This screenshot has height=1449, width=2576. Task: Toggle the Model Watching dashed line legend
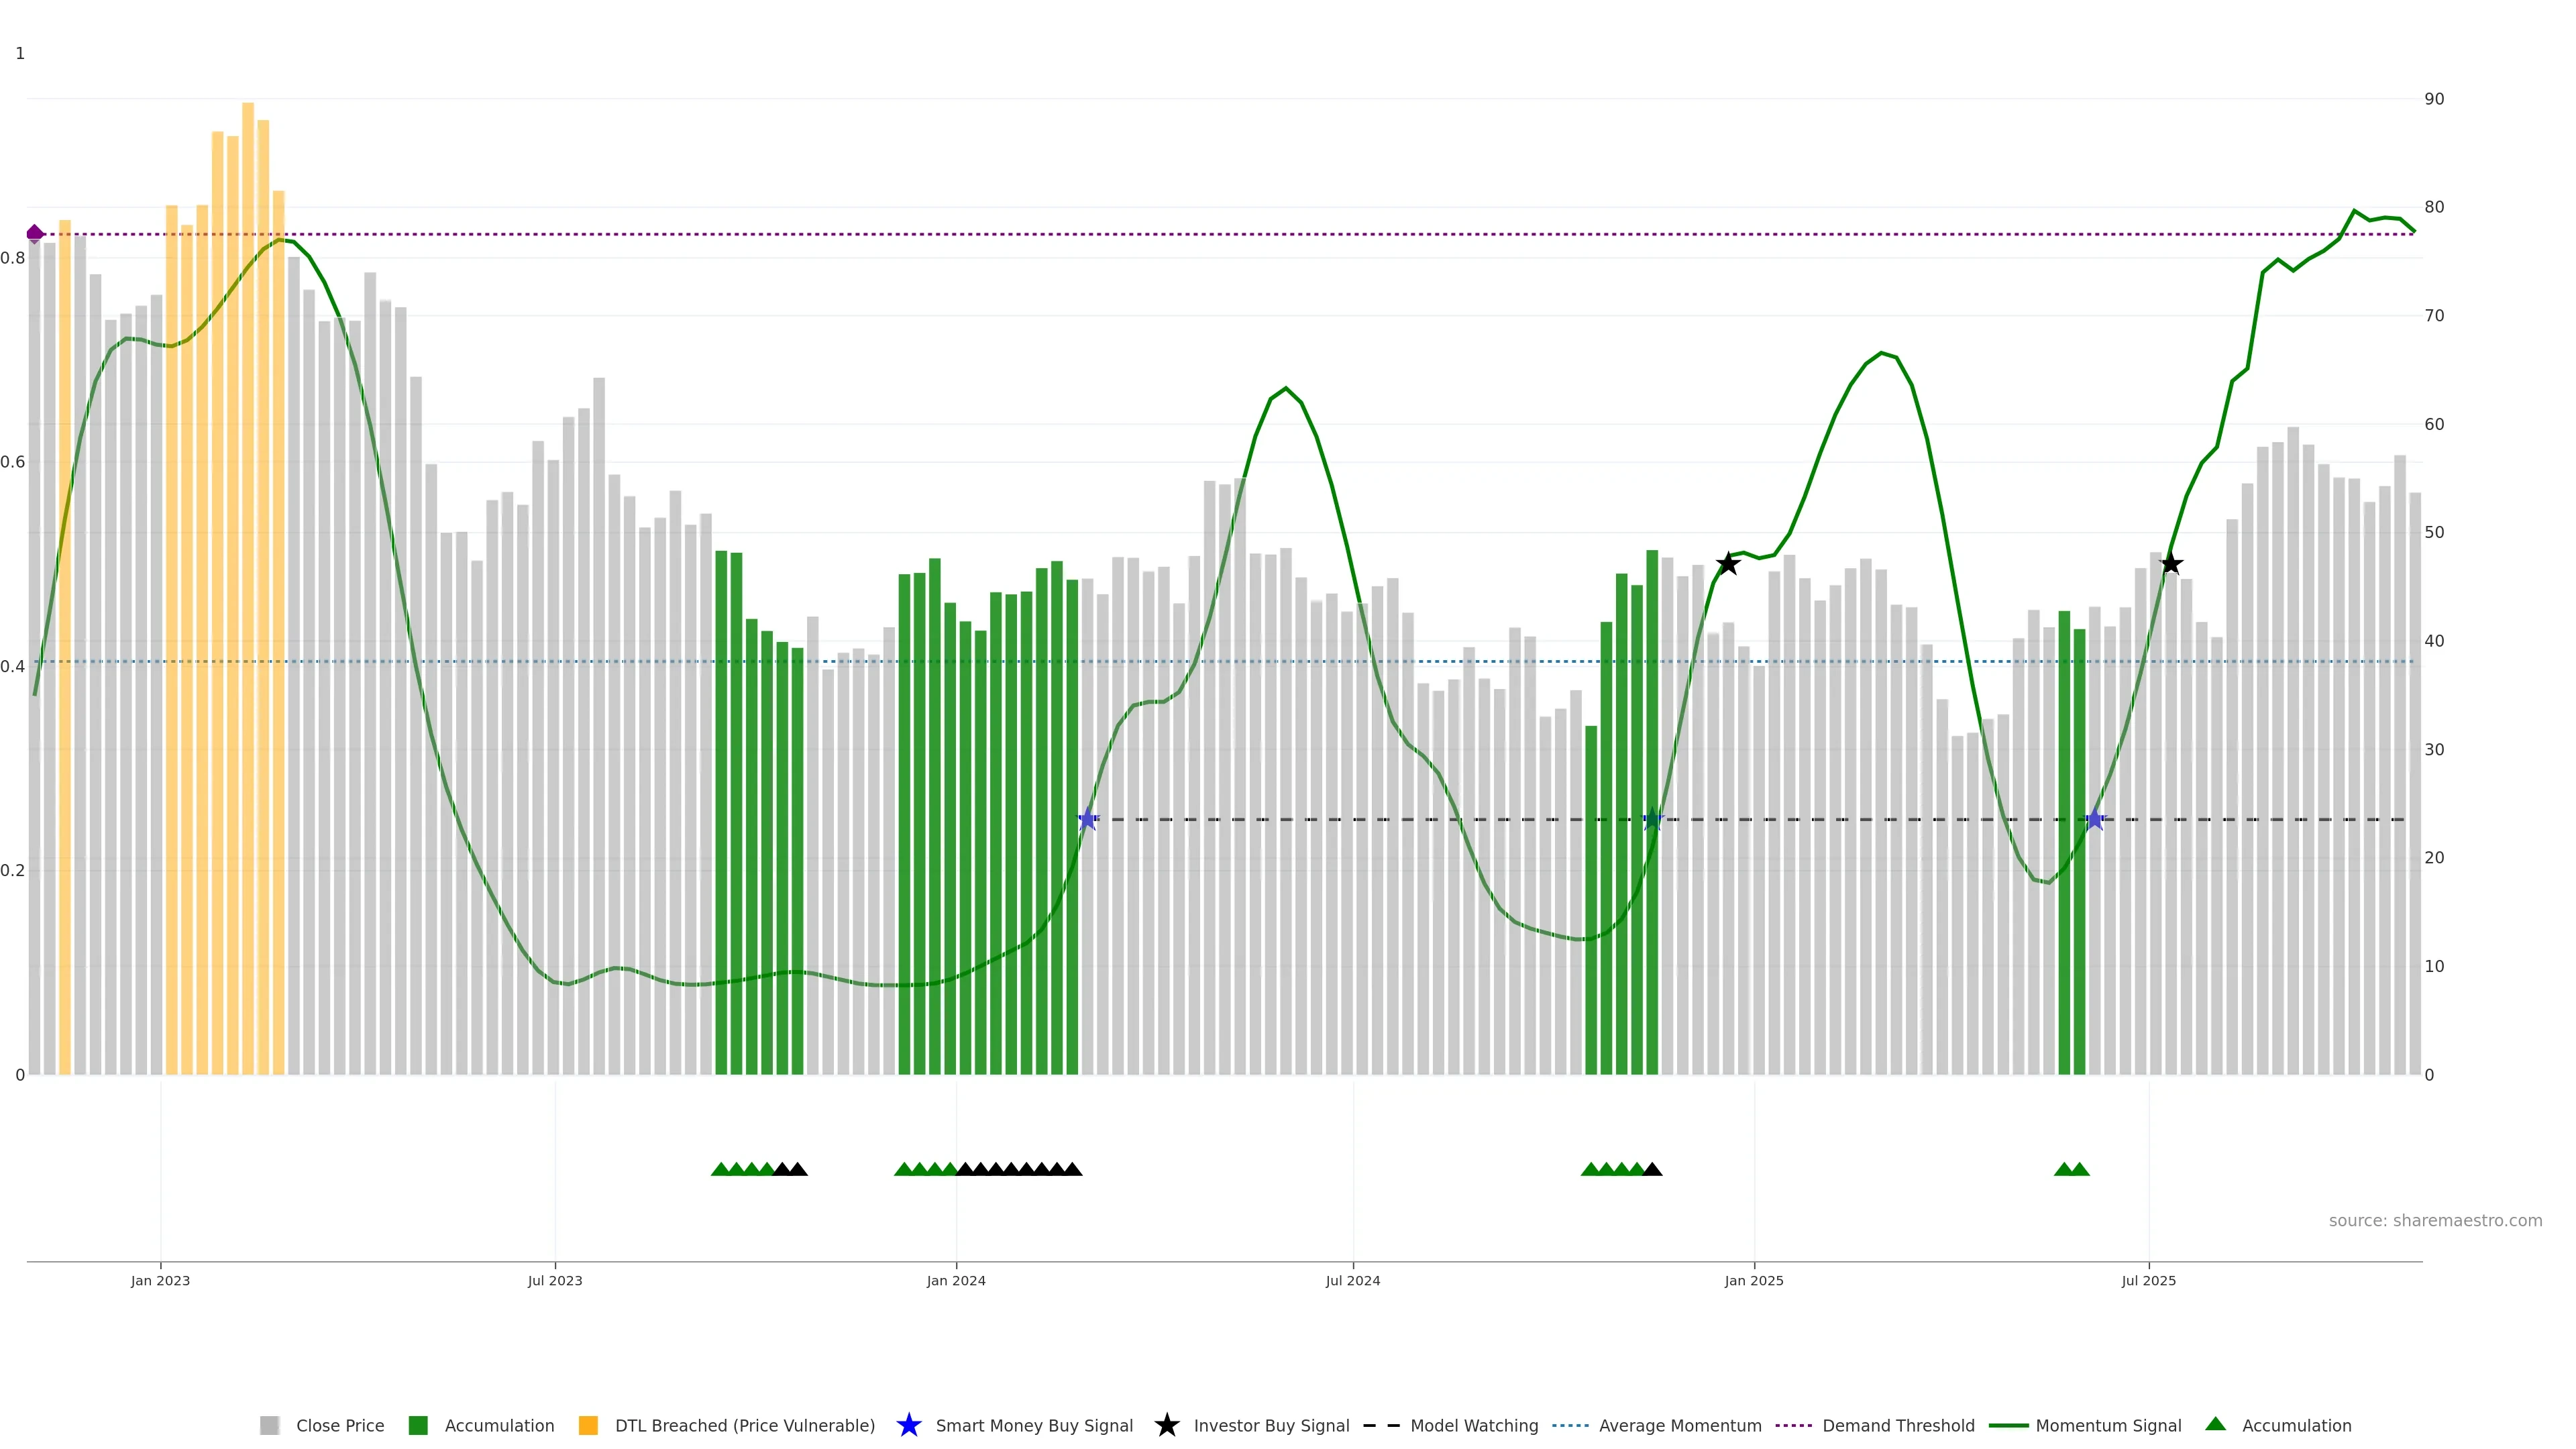(x=1381, y=1425)
